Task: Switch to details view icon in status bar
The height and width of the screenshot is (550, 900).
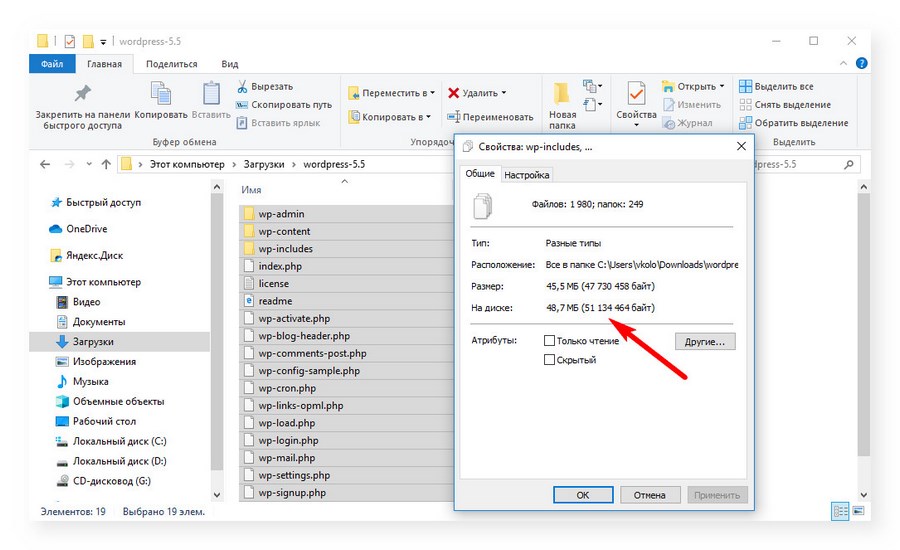Action: click(840, 511)
